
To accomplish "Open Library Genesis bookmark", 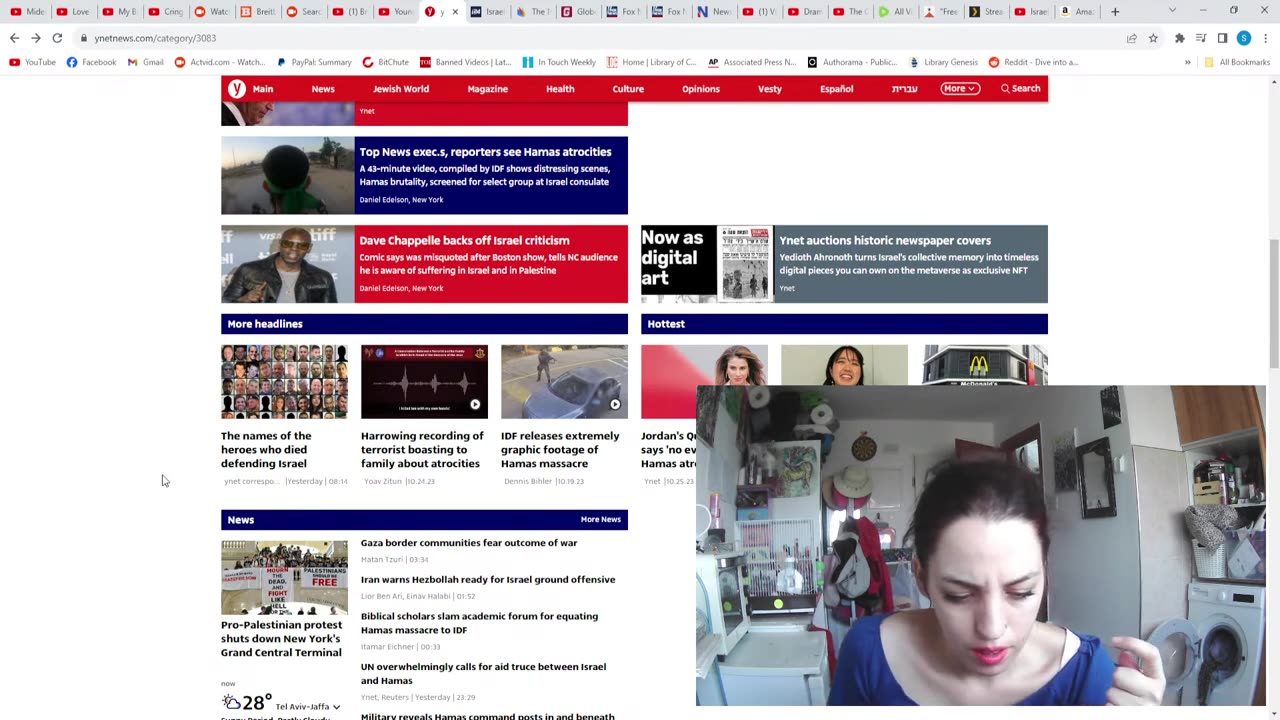I will pos(943,62).
